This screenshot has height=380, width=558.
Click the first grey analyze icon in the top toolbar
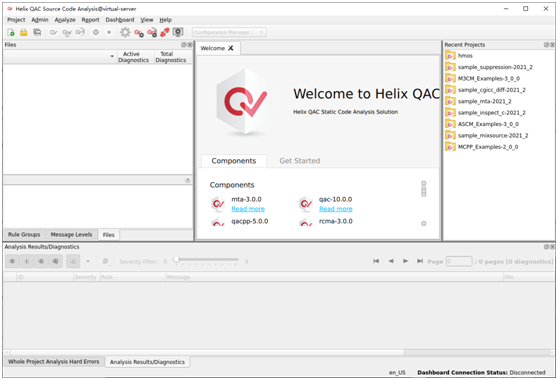[x=53, y=32]
